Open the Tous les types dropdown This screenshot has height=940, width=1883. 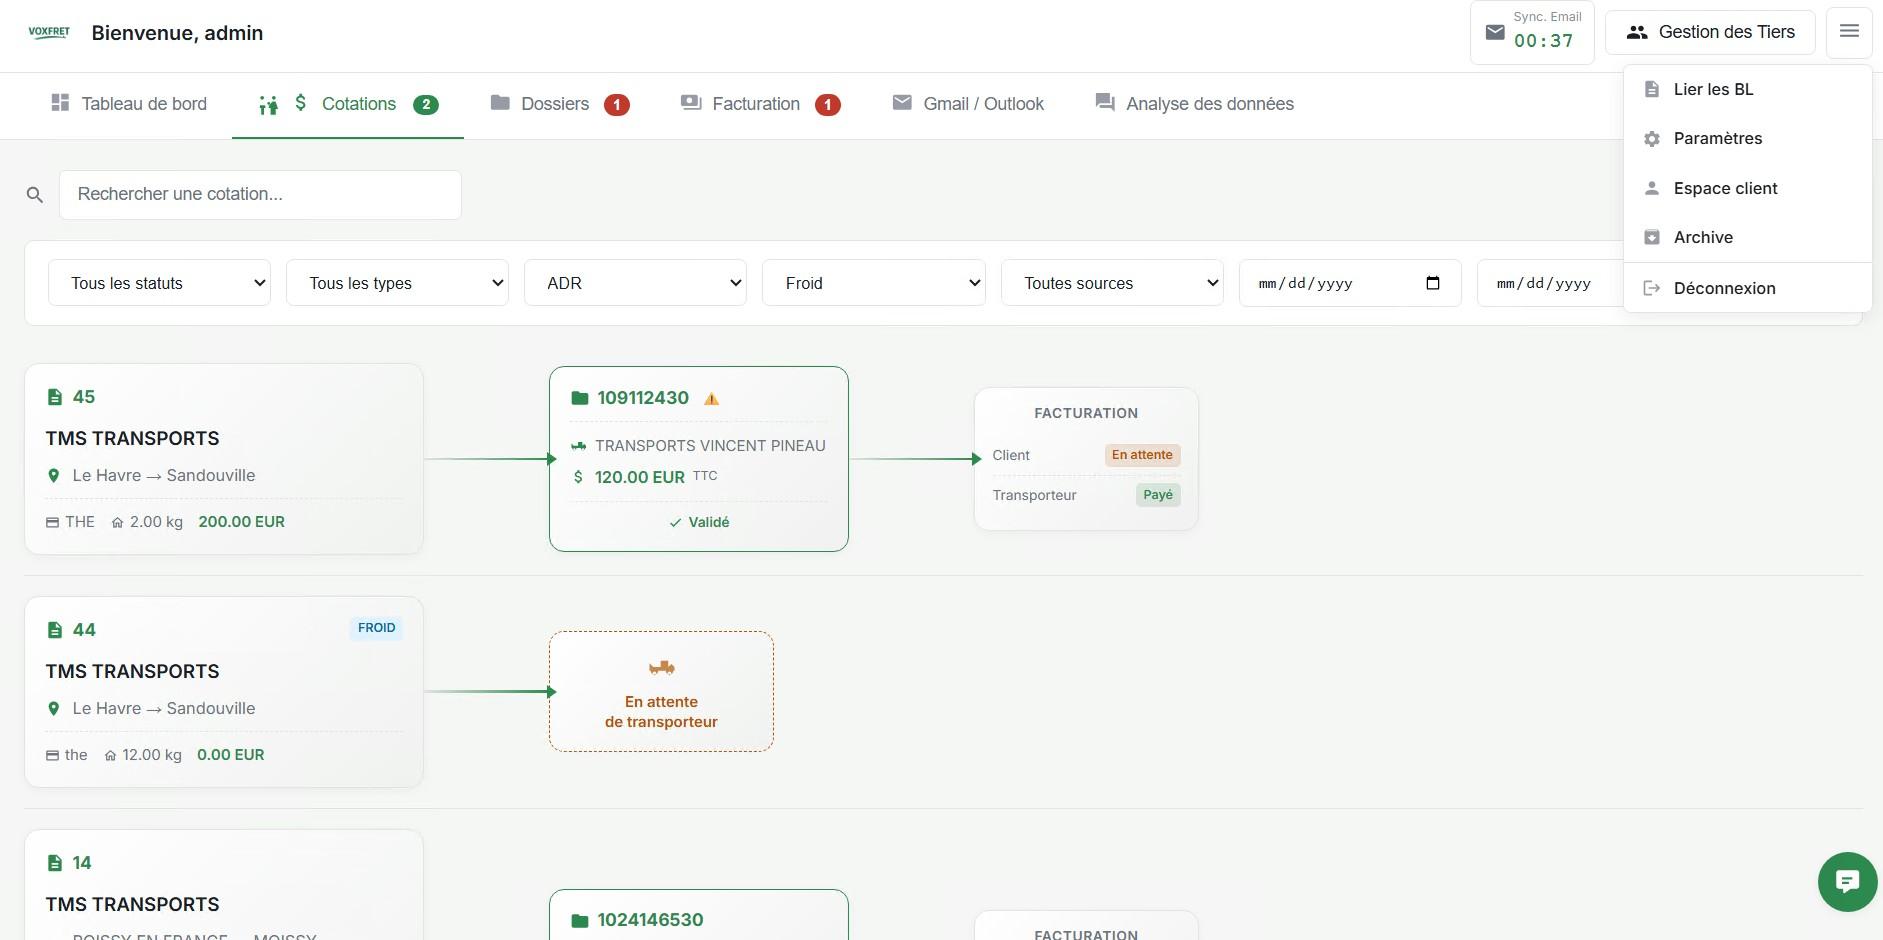[397, 283]
